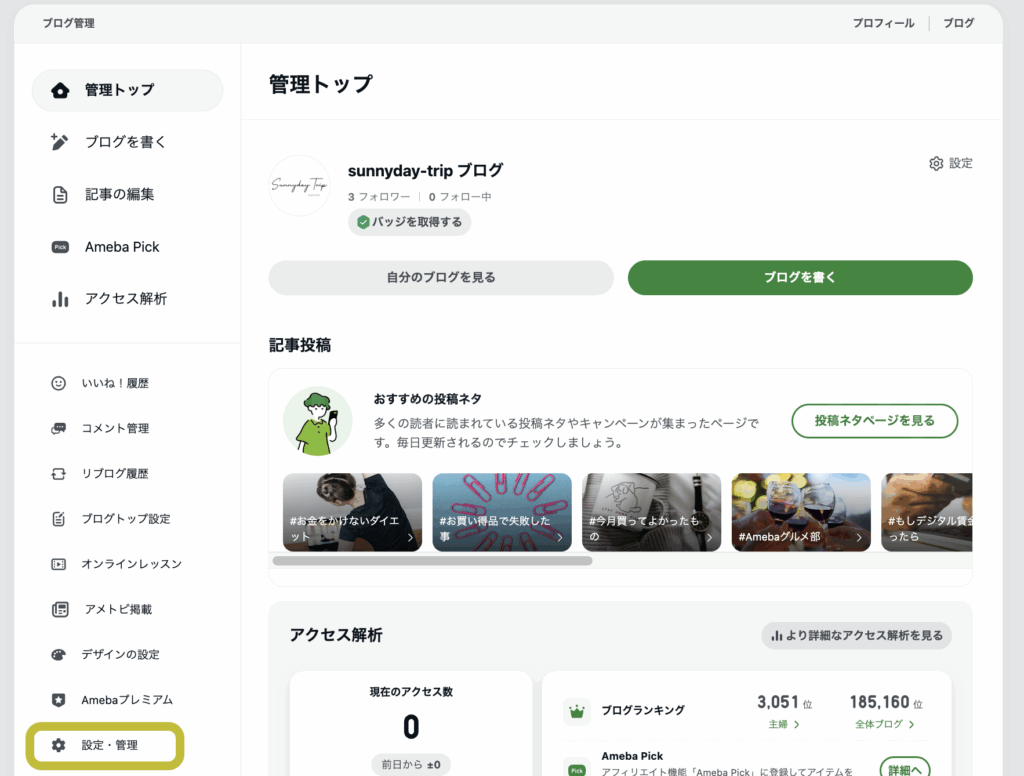Click the バッジを取得する button
This screenshot has height=776, width=1024.
pos(409,222)
